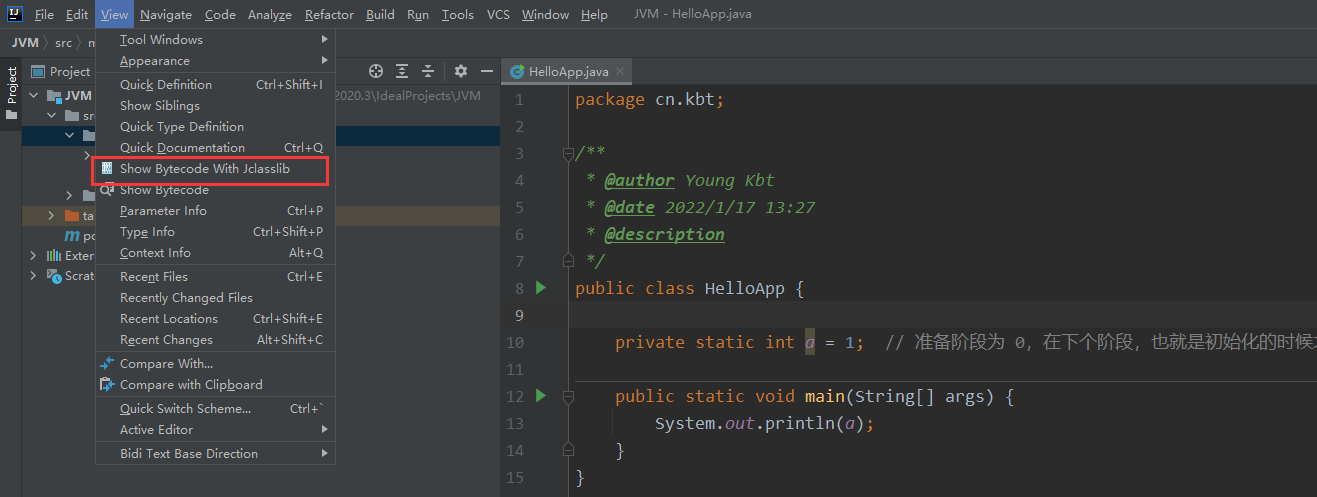1317x497 pixels.
Task: Choose Quick Switch Scheme...
Action: (x=215, y=409)
